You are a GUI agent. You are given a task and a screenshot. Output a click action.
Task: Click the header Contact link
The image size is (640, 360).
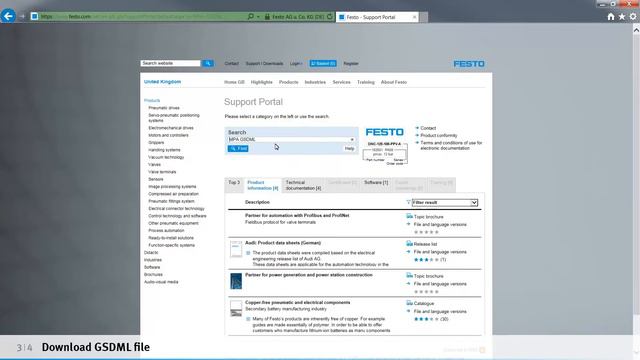pos(231,64)
